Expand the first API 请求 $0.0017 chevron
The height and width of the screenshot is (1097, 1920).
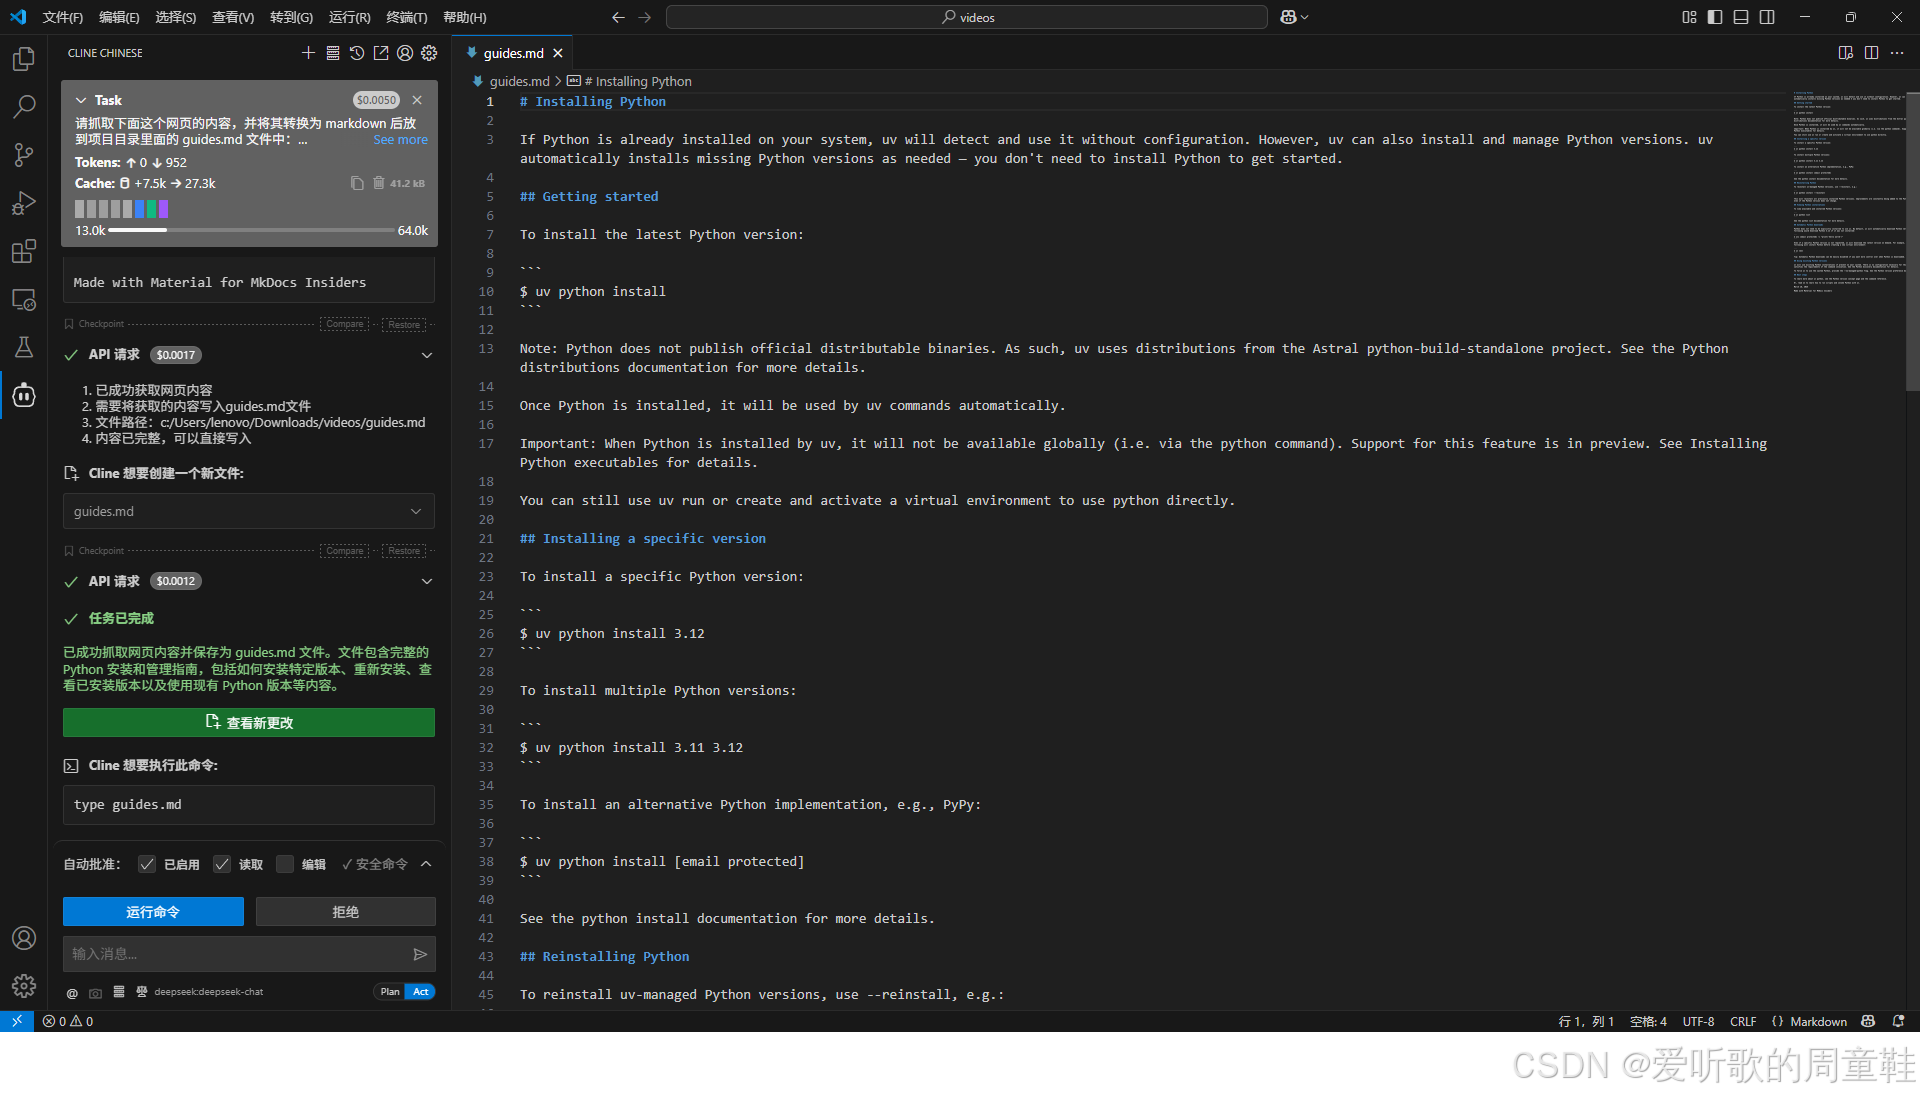pos(427,355)
